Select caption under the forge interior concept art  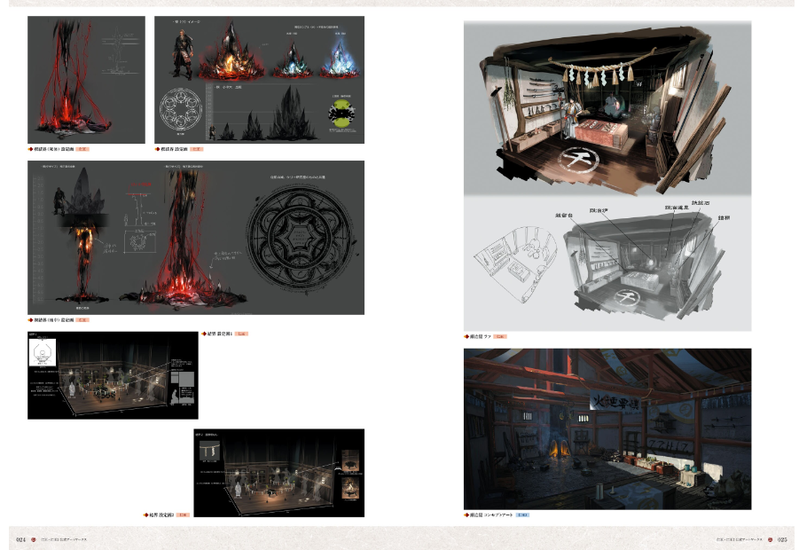(491, 515)
